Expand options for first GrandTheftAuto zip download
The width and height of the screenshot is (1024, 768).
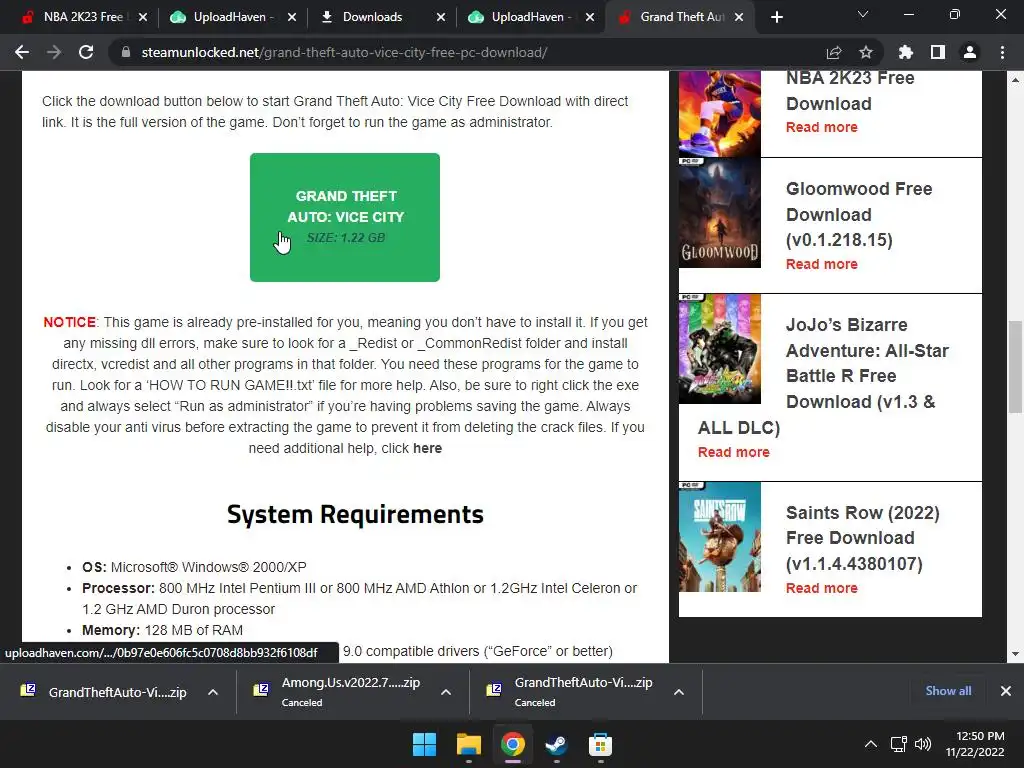(213, 692)
